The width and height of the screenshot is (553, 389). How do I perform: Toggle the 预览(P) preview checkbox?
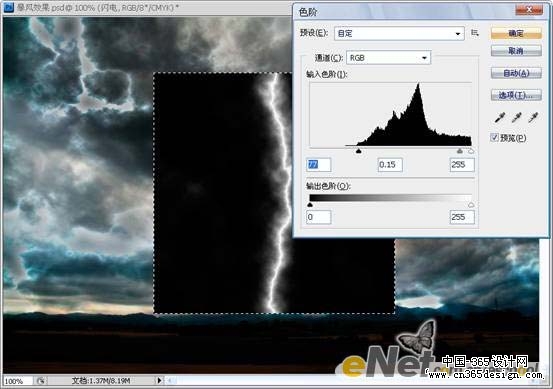pyautogui.click(x=494, y=138)
